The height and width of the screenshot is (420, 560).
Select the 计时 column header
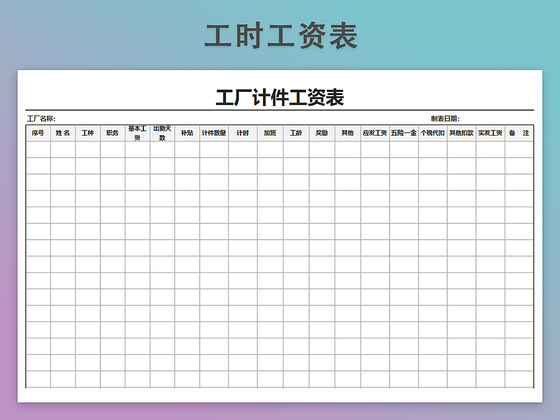click(x=243, y=133)
